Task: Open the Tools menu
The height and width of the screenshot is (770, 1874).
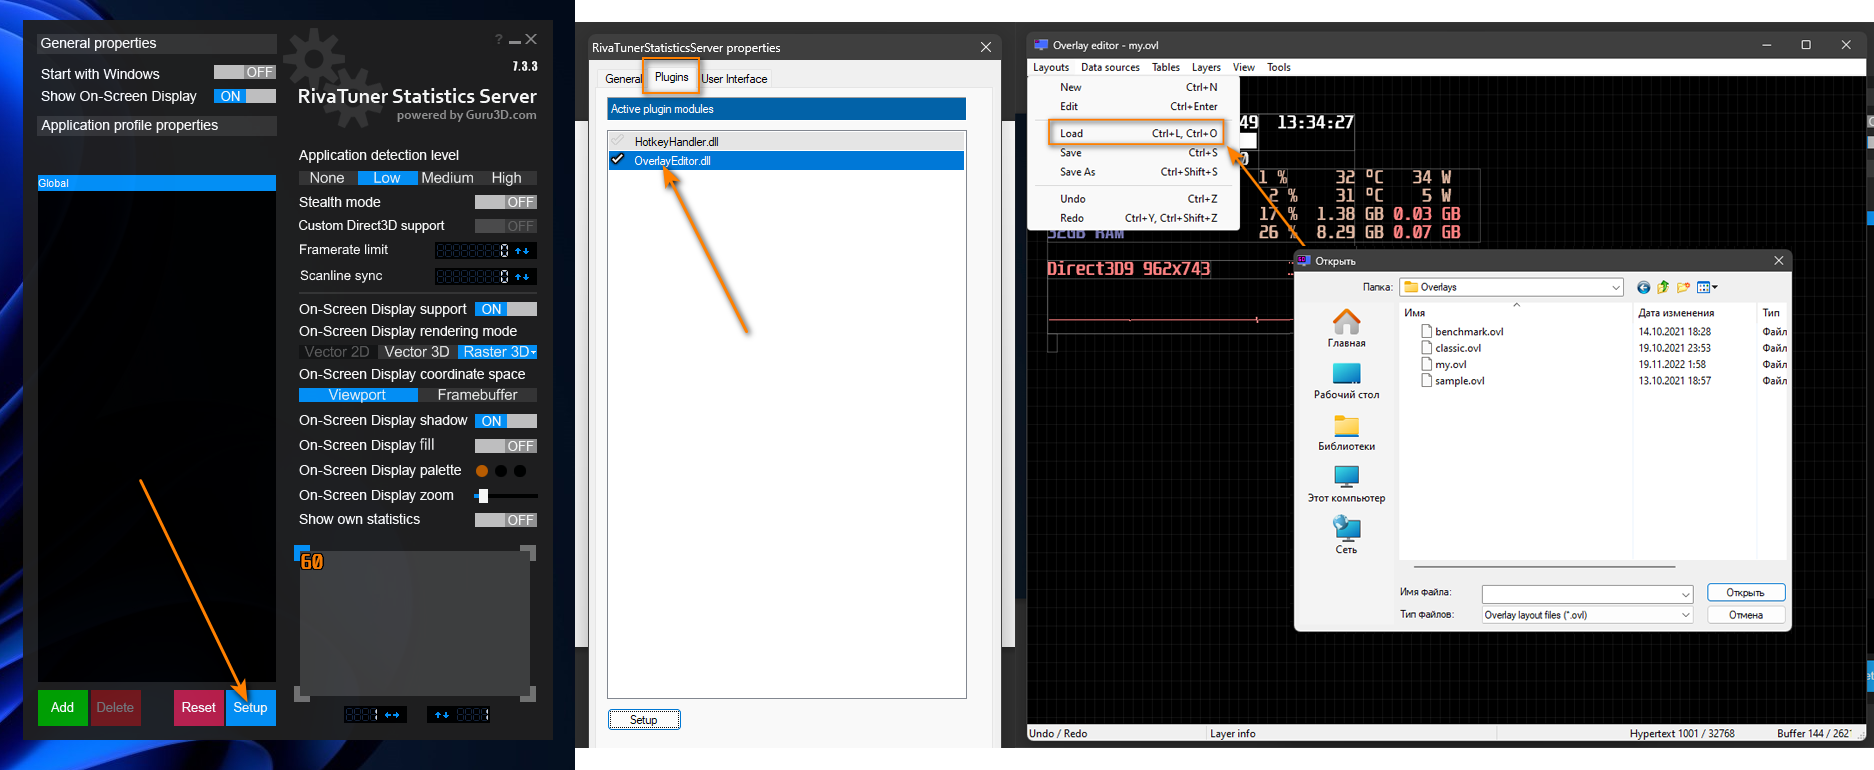Action: click(x=1279, y=67)
